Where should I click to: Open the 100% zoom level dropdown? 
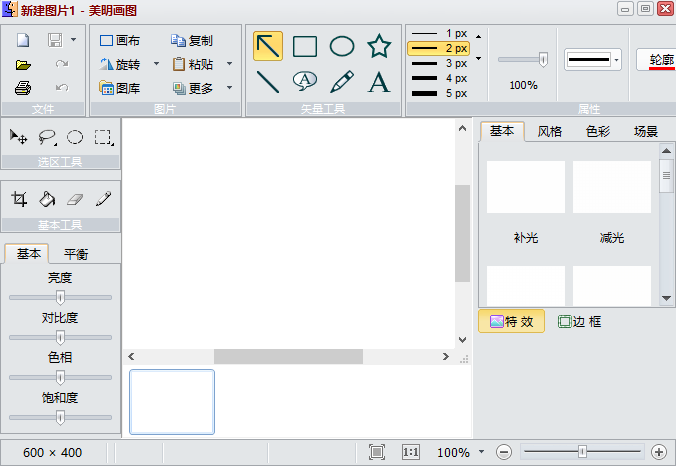pos(482,452)
